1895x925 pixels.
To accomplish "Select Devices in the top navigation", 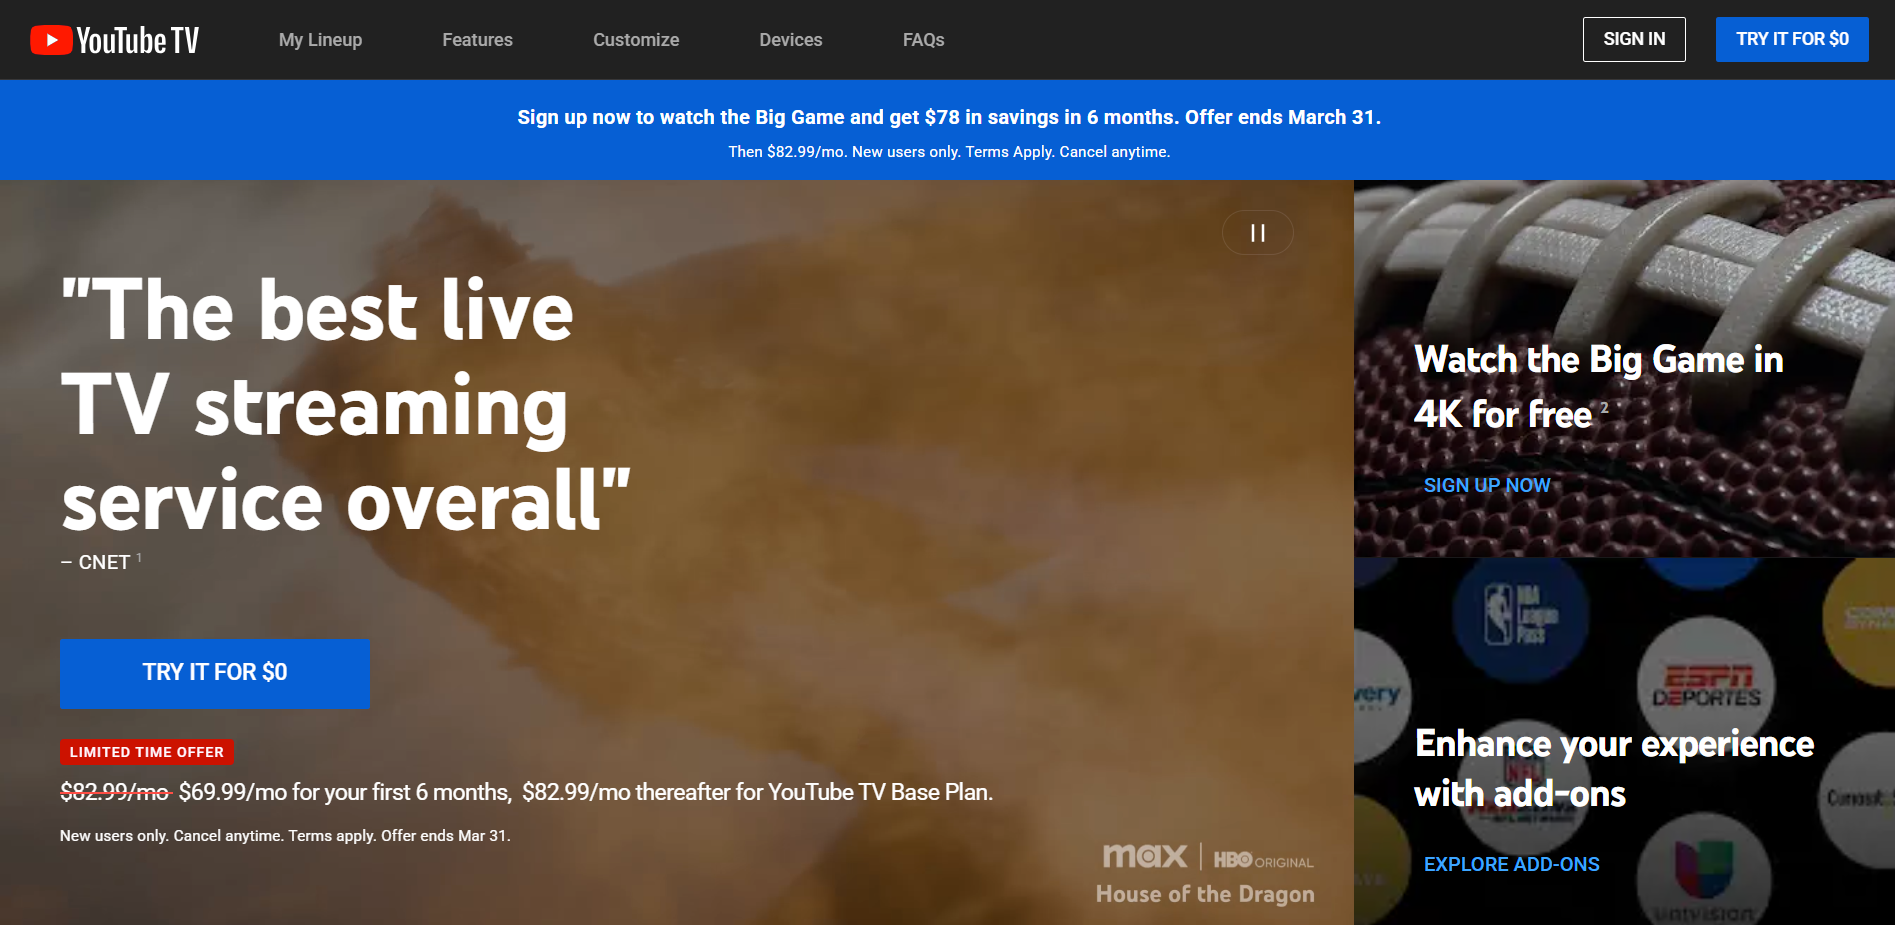I will [x=790, y=40].
